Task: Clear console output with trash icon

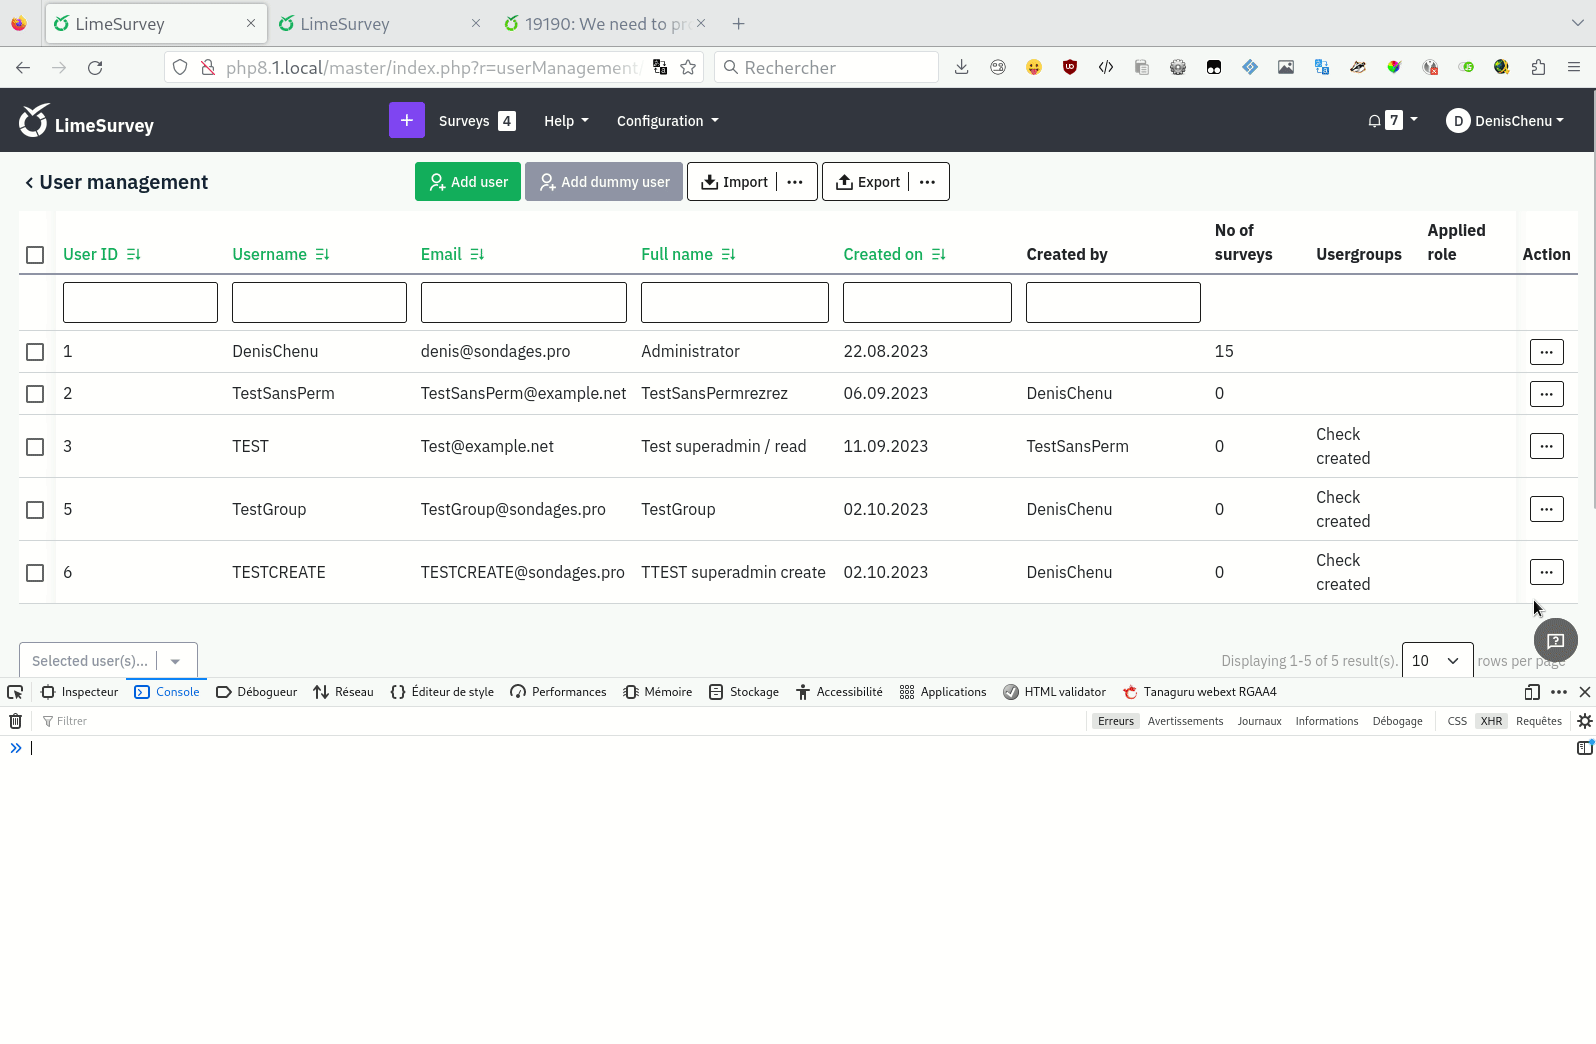Action: click(16, 721)
